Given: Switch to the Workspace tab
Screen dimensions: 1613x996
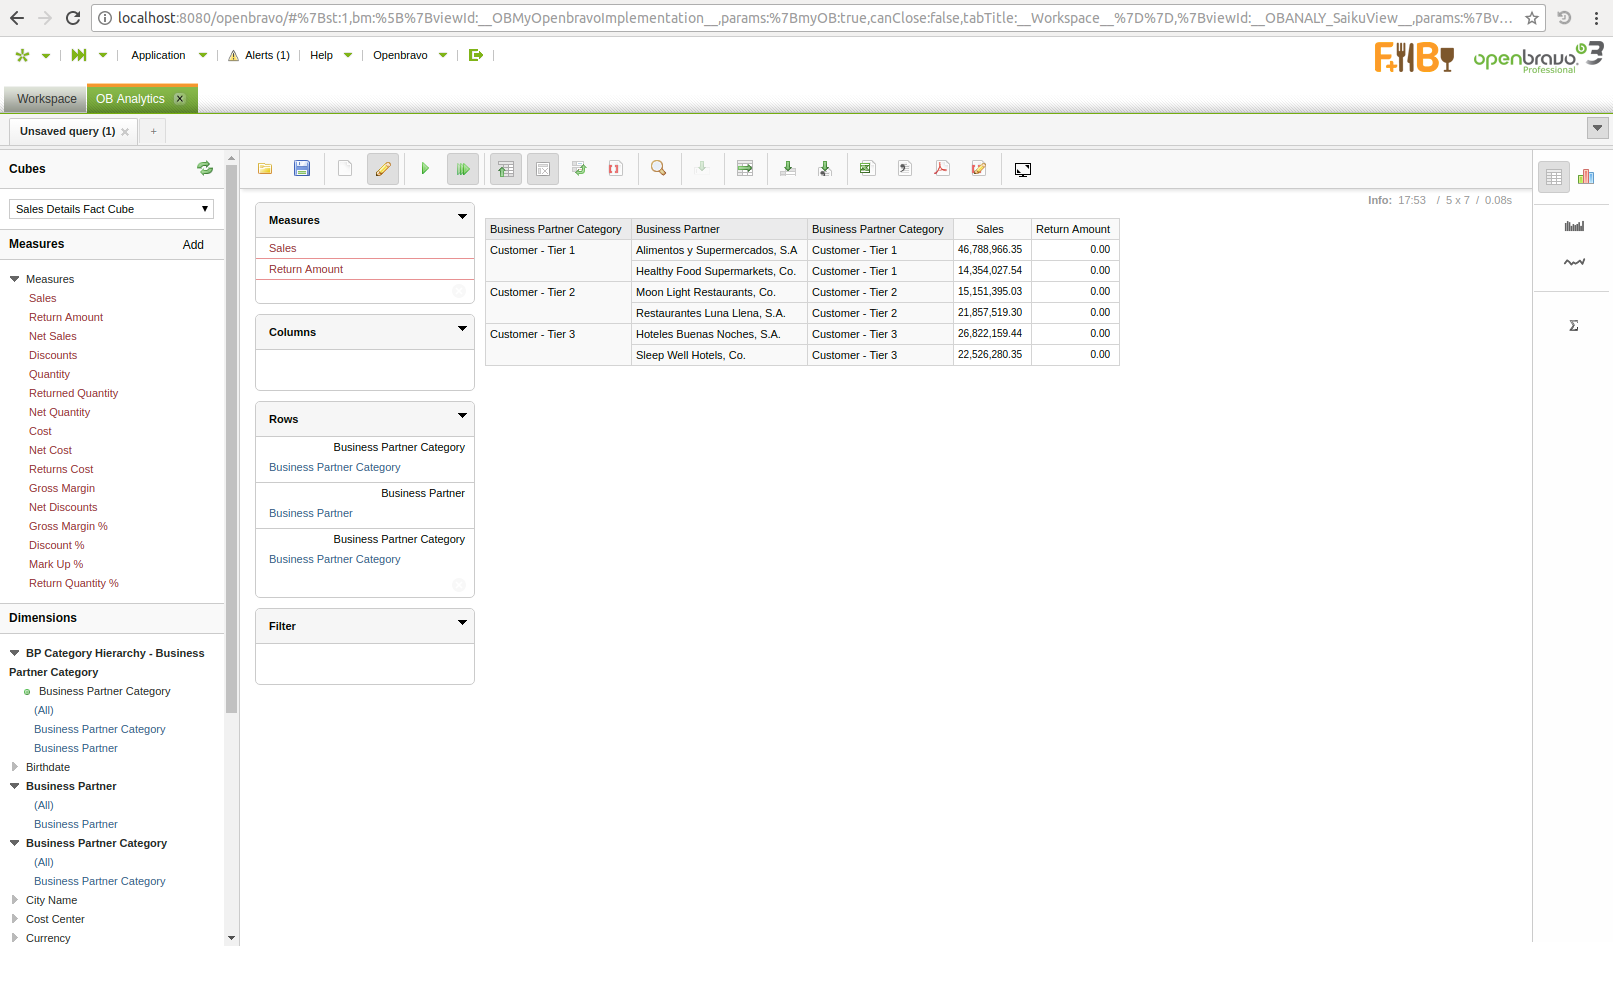Looking at the screenshot, I should pos(46,99).
